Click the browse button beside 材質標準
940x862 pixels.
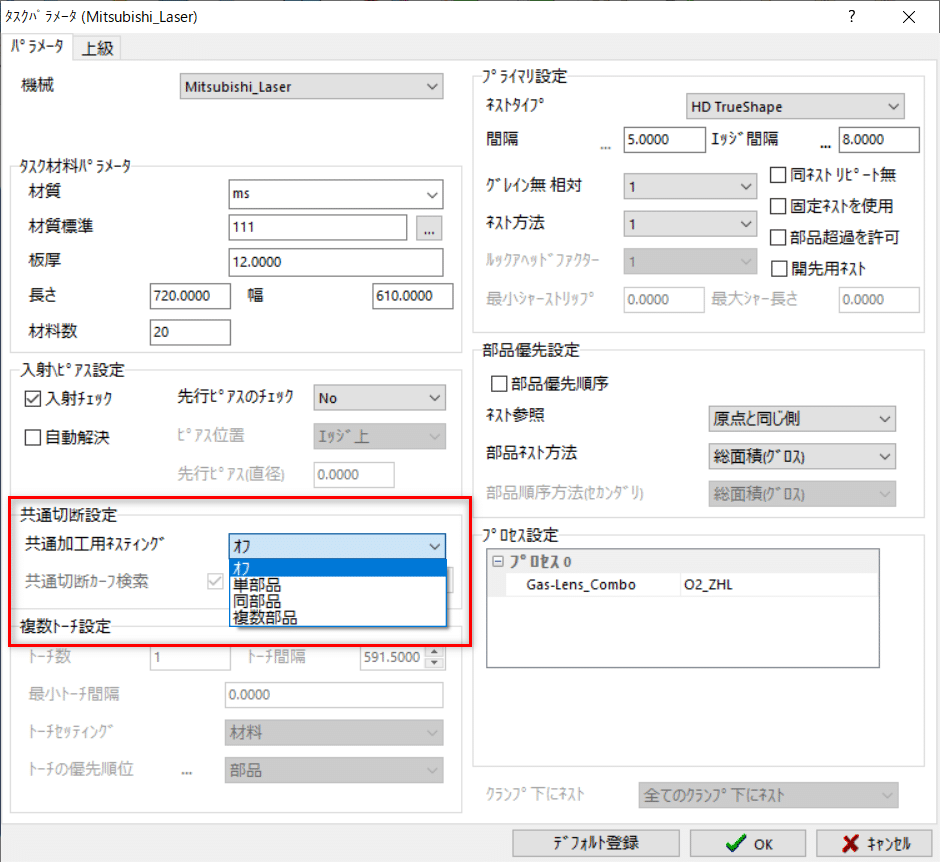[x=429, y=228]
